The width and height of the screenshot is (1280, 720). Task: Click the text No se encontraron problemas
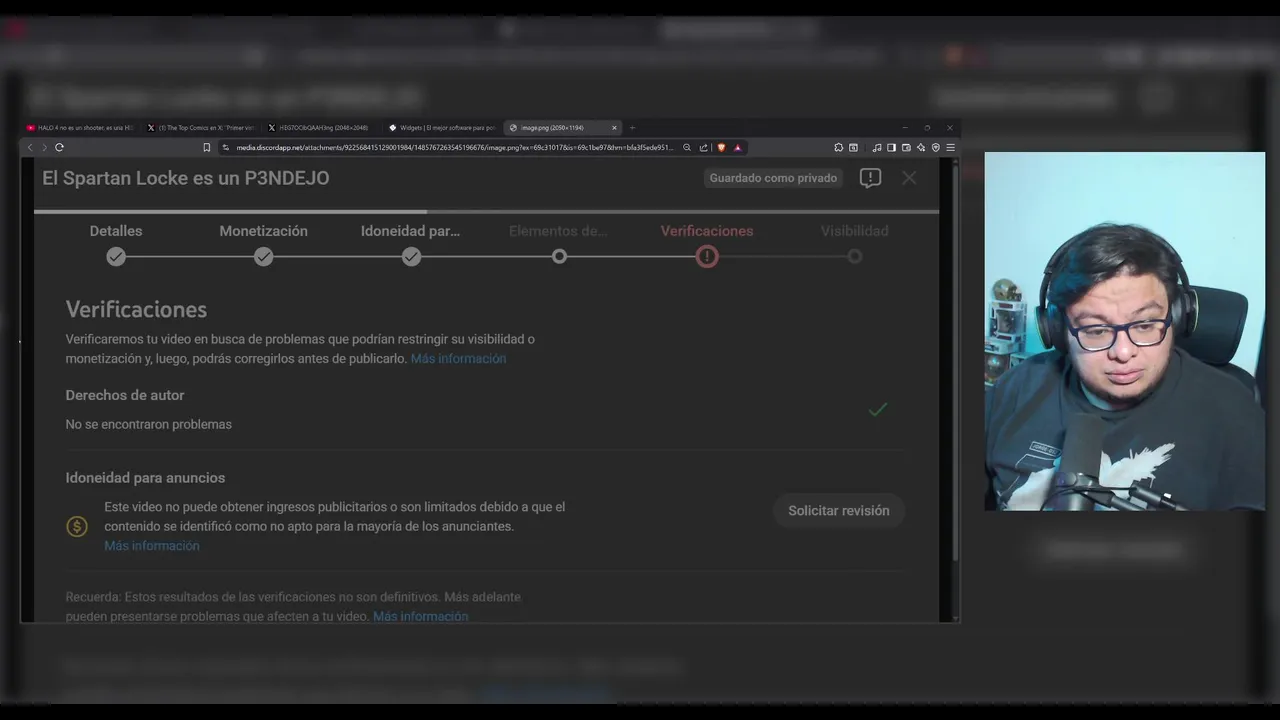click(x=149, y=424)
